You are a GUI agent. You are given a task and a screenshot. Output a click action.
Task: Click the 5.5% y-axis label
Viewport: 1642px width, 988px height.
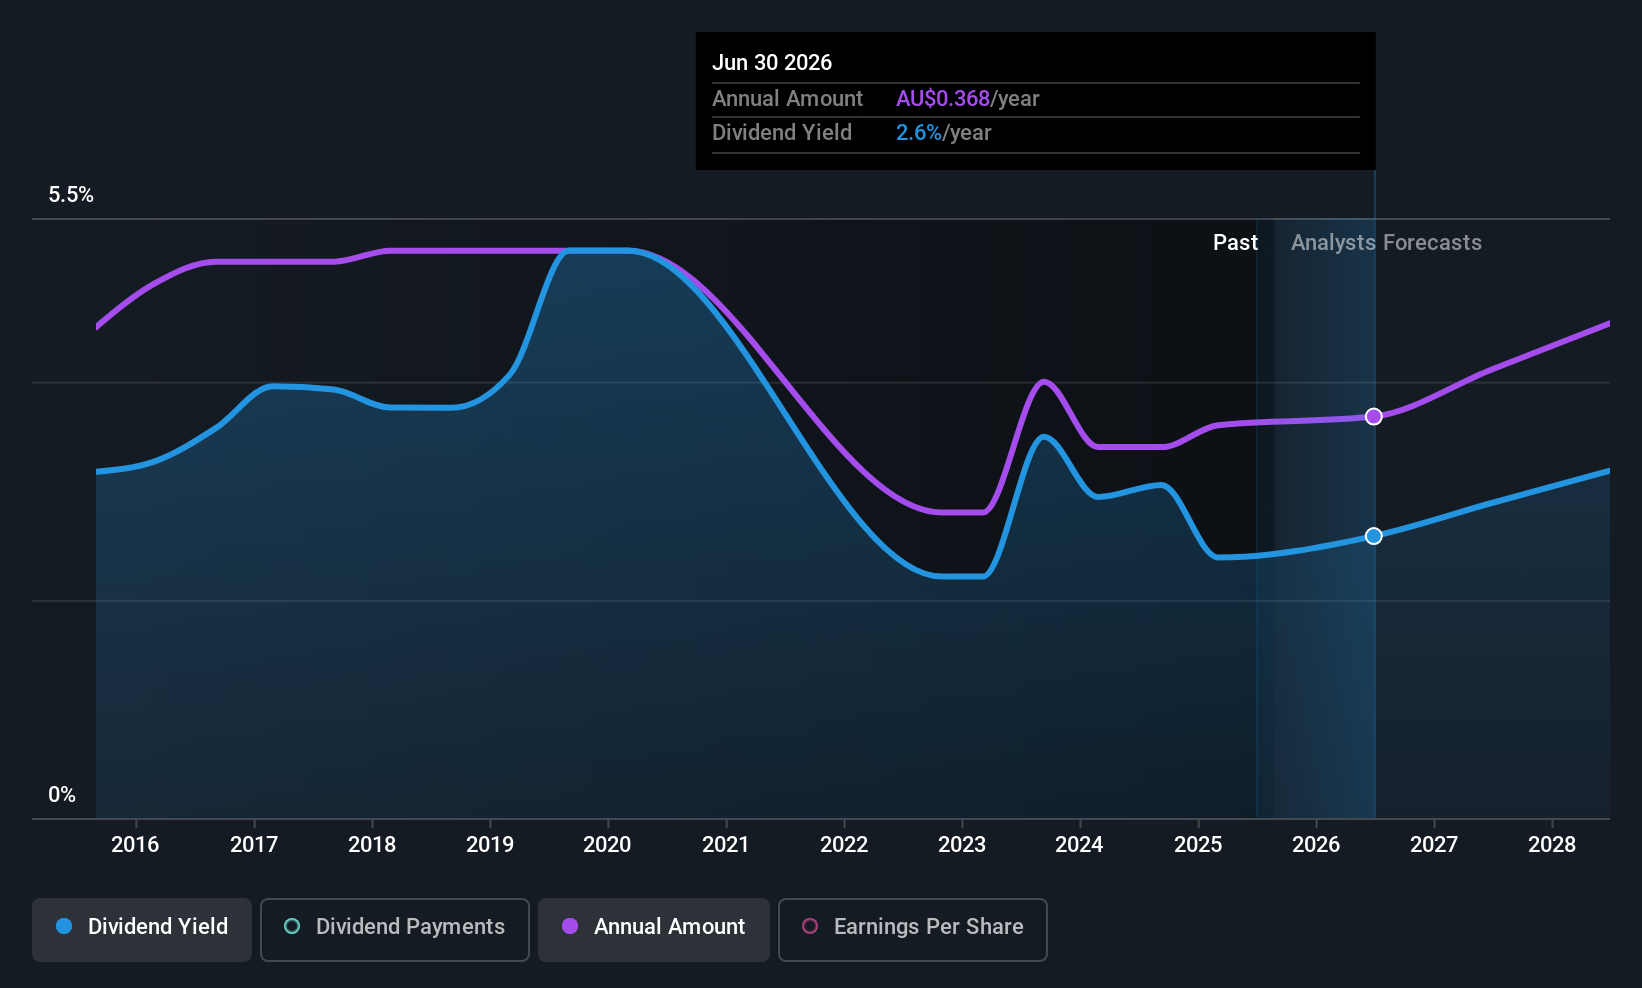tap(71, 194)
